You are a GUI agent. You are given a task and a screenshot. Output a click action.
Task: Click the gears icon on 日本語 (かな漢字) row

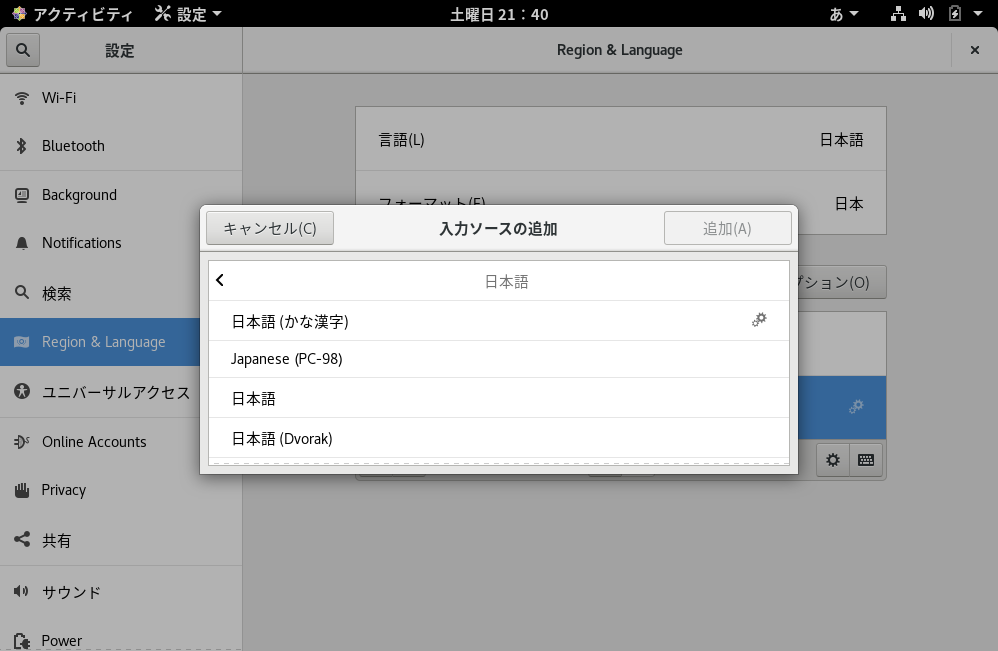(x=759, y=319)
